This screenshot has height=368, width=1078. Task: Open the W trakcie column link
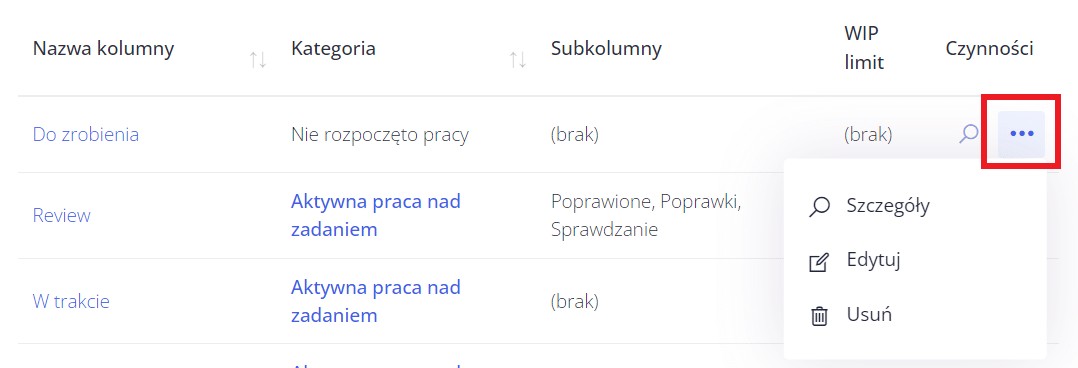(x=72, y=301)
